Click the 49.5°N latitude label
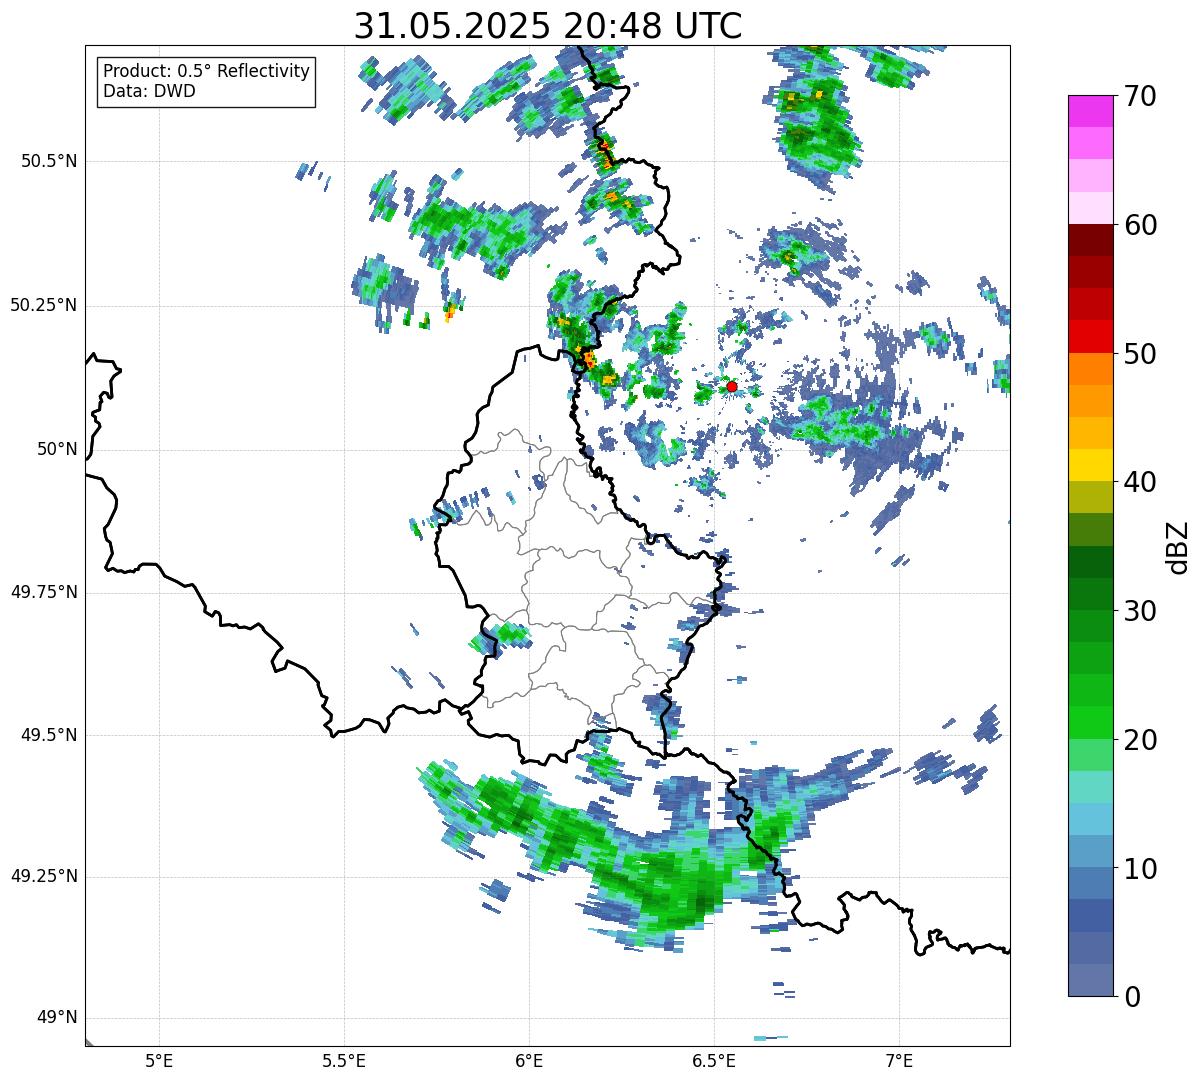This screenshot has width=1202, height=1081. coord(48,735)
